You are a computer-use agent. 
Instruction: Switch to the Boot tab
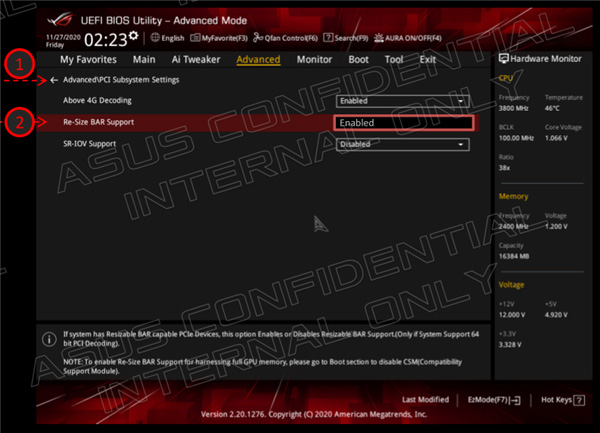click(x=358, y=59)
